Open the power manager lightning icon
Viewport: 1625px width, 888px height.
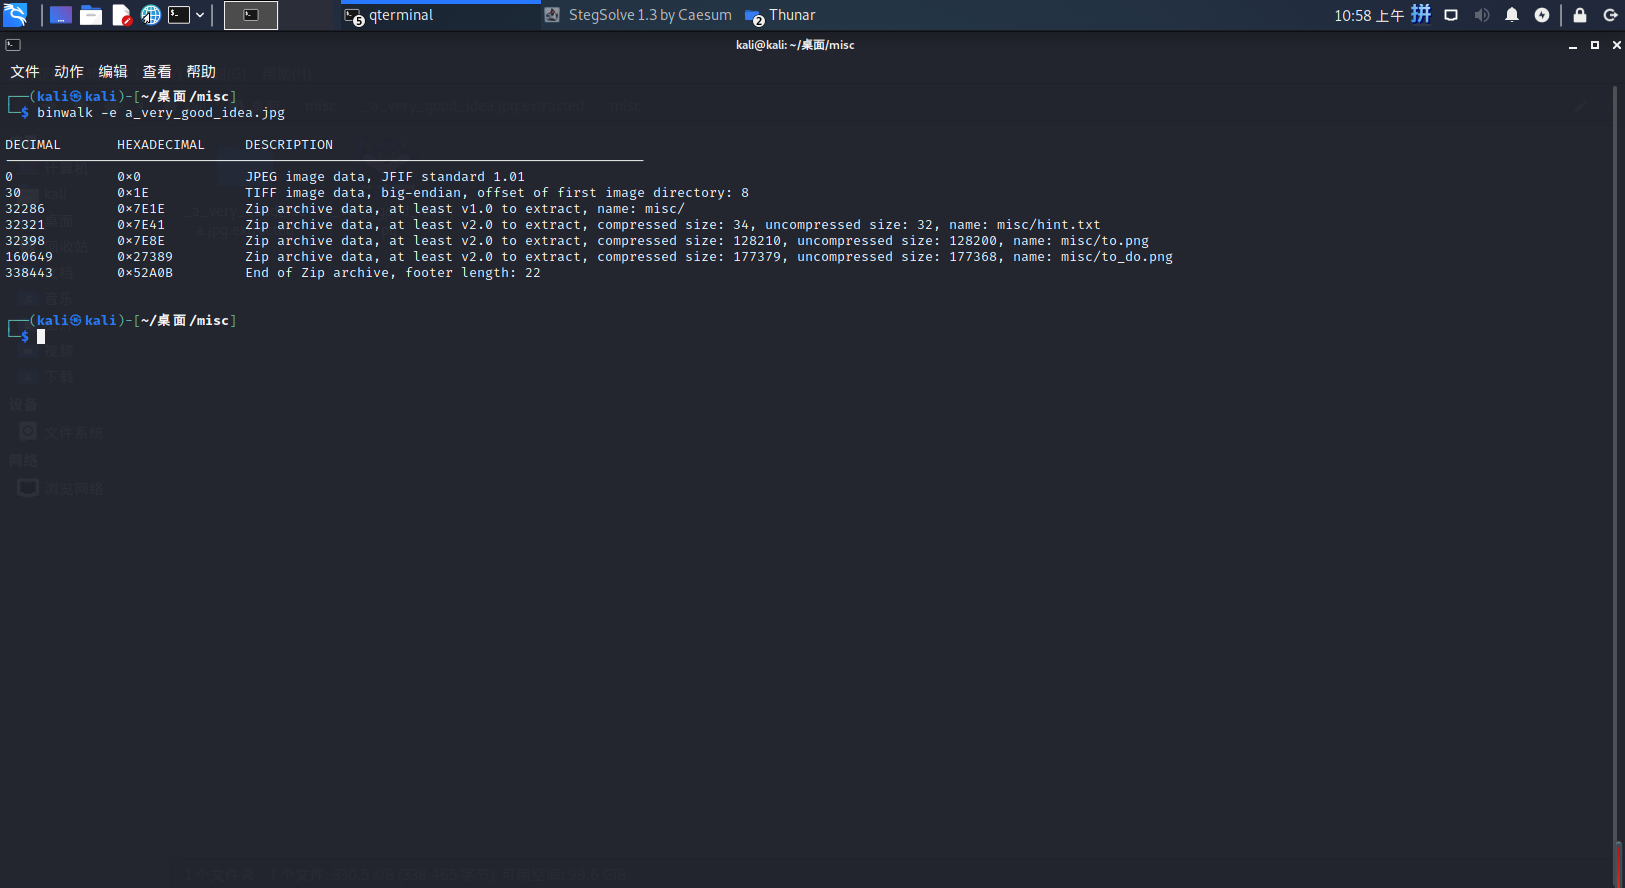click(1542, 15)
